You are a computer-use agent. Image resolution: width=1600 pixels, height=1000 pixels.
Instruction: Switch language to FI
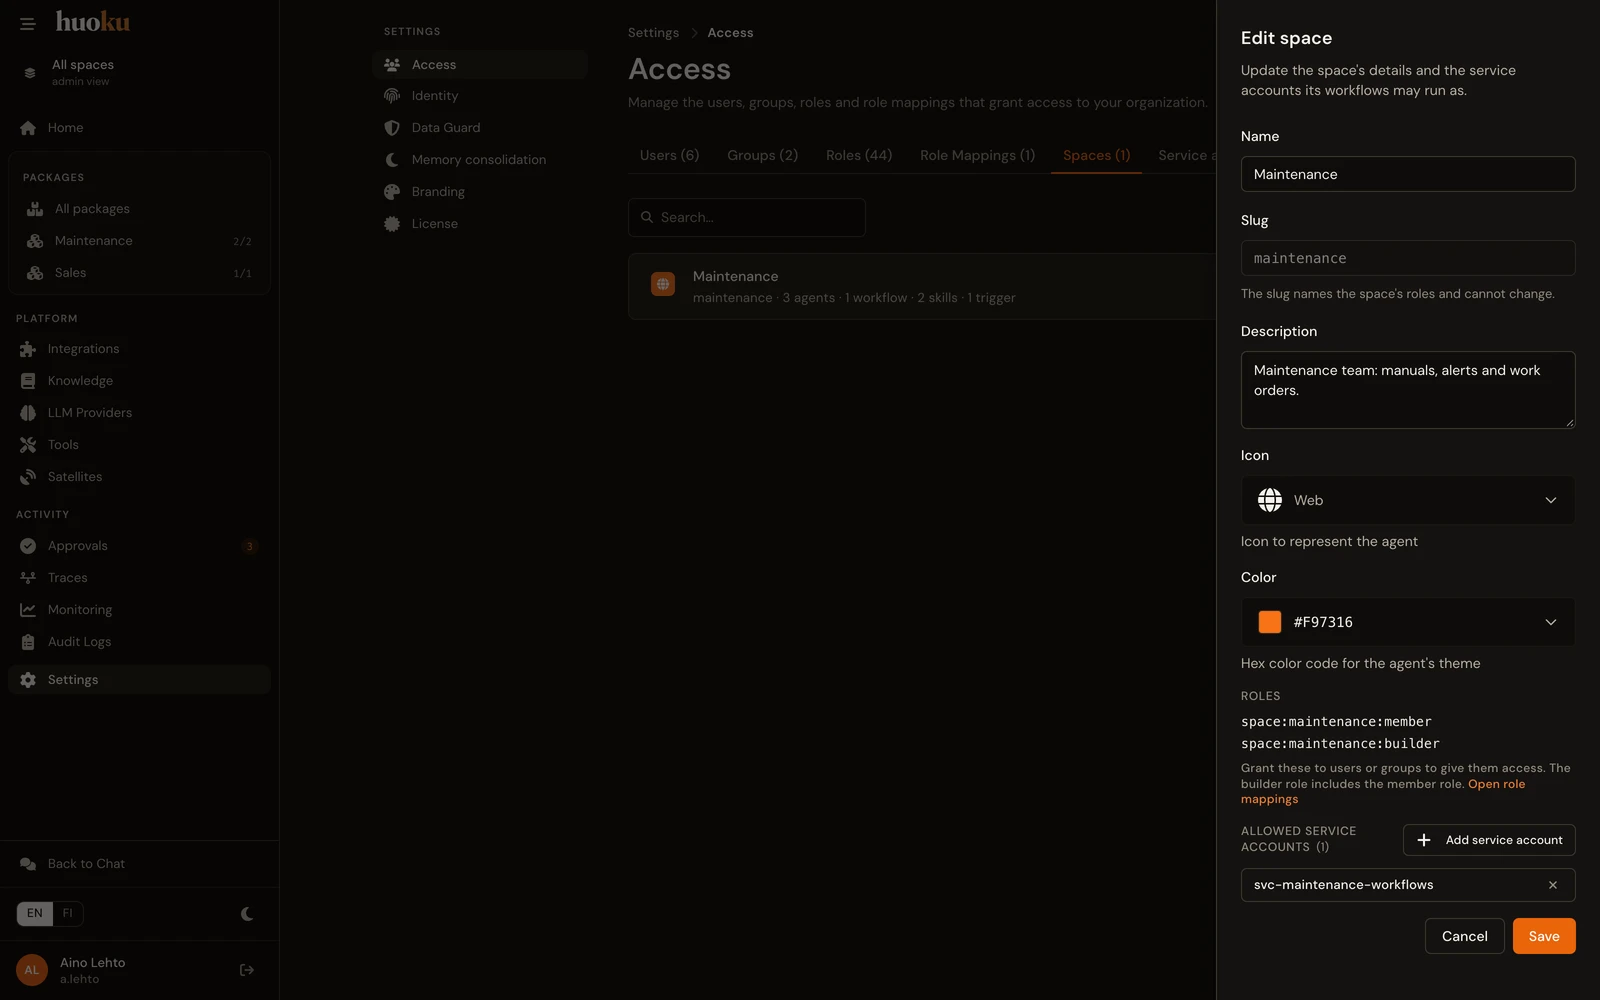[68, 914]
